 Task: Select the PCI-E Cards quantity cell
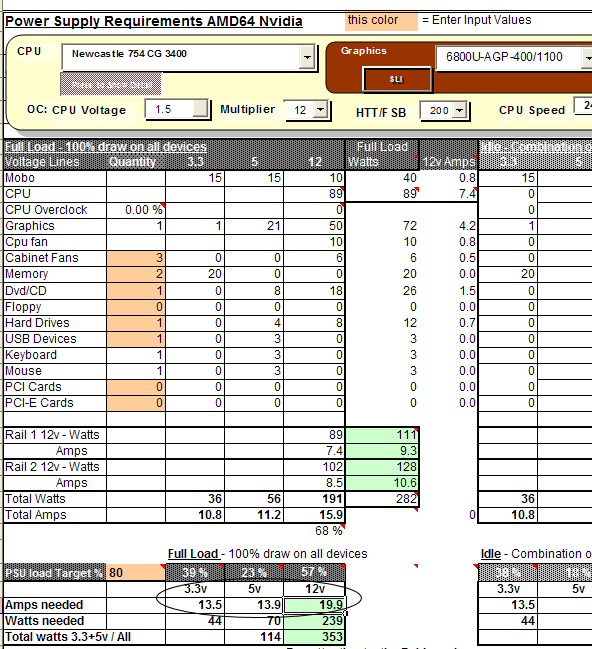pos(136,403)
